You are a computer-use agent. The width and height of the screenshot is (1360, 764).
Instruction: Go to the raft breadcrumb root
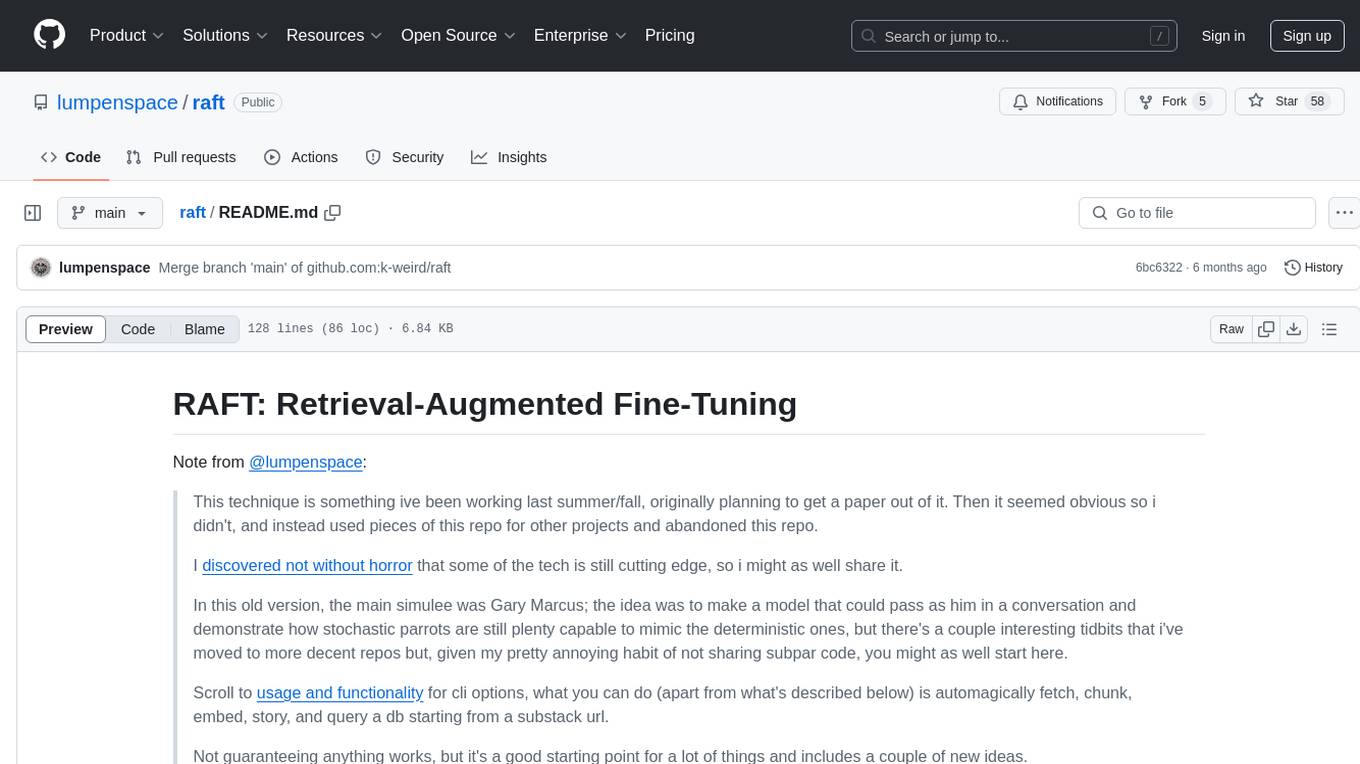click(193, 213)
